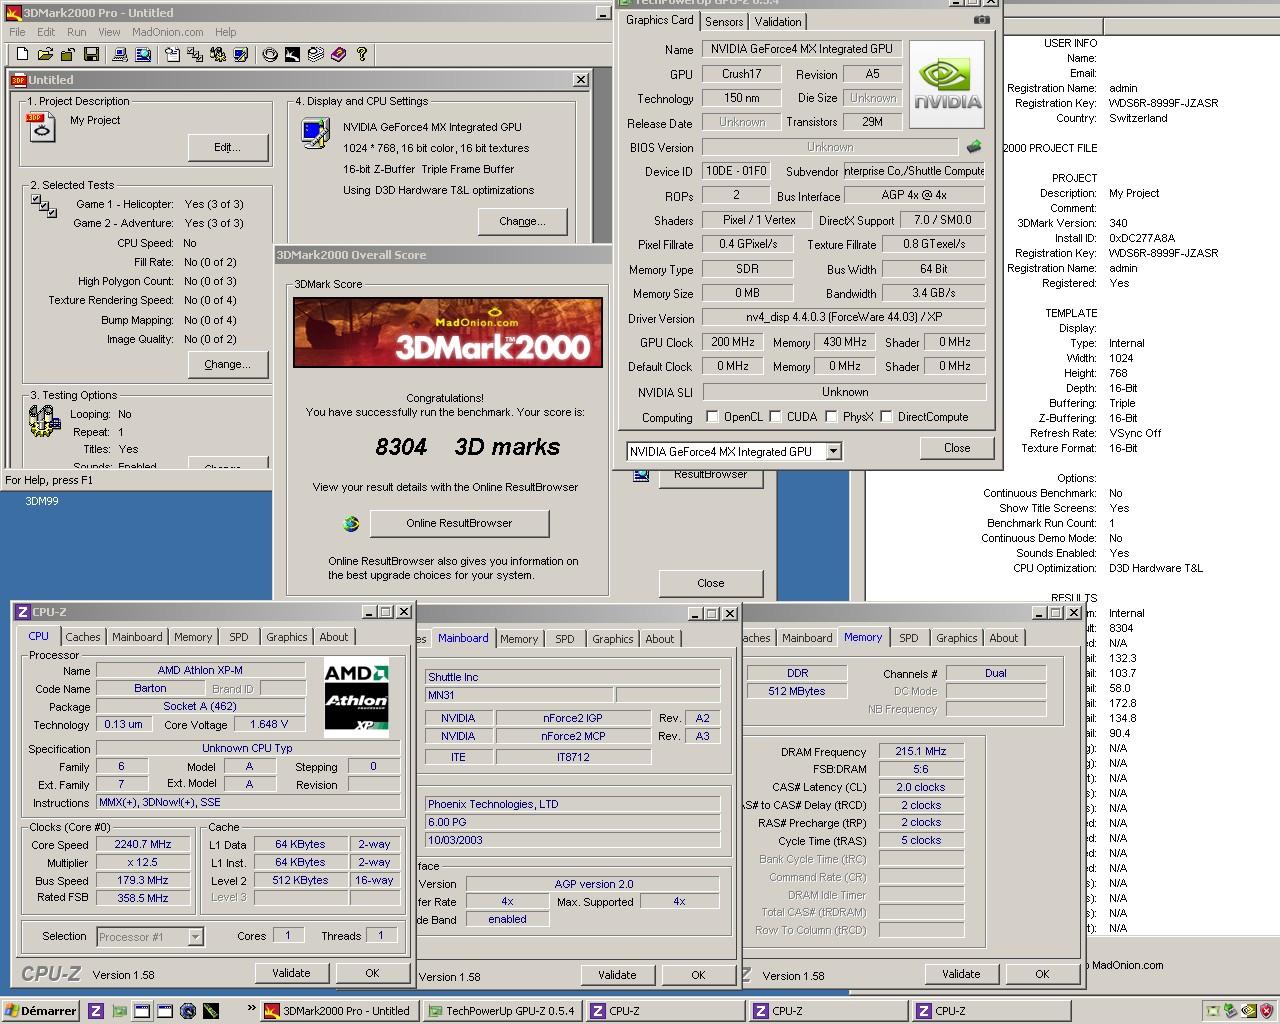The image size is (1280, 1024).
Task: Open the Processor #1 selection dropdown in CPU-Z
Action: click(196, 937)
